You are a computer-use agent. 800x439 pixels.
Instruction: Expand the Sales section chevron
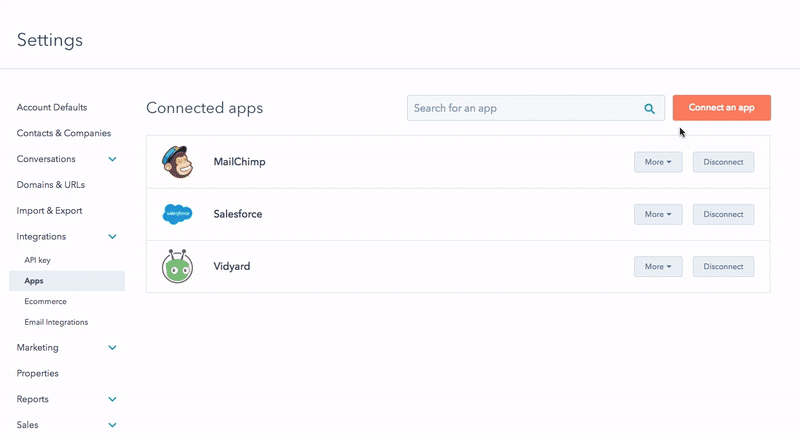pyautogui.click(x=112, y=425)
